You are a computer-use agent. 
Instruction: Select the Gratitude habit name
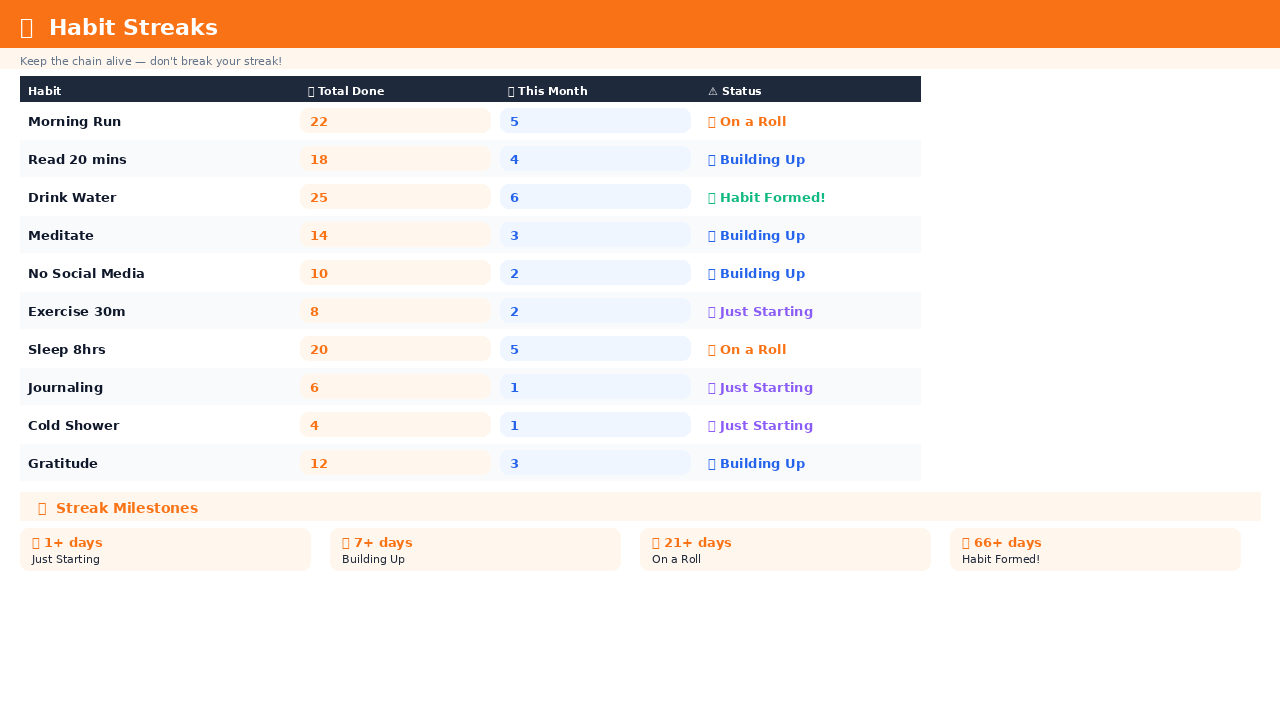pos(63,464)
